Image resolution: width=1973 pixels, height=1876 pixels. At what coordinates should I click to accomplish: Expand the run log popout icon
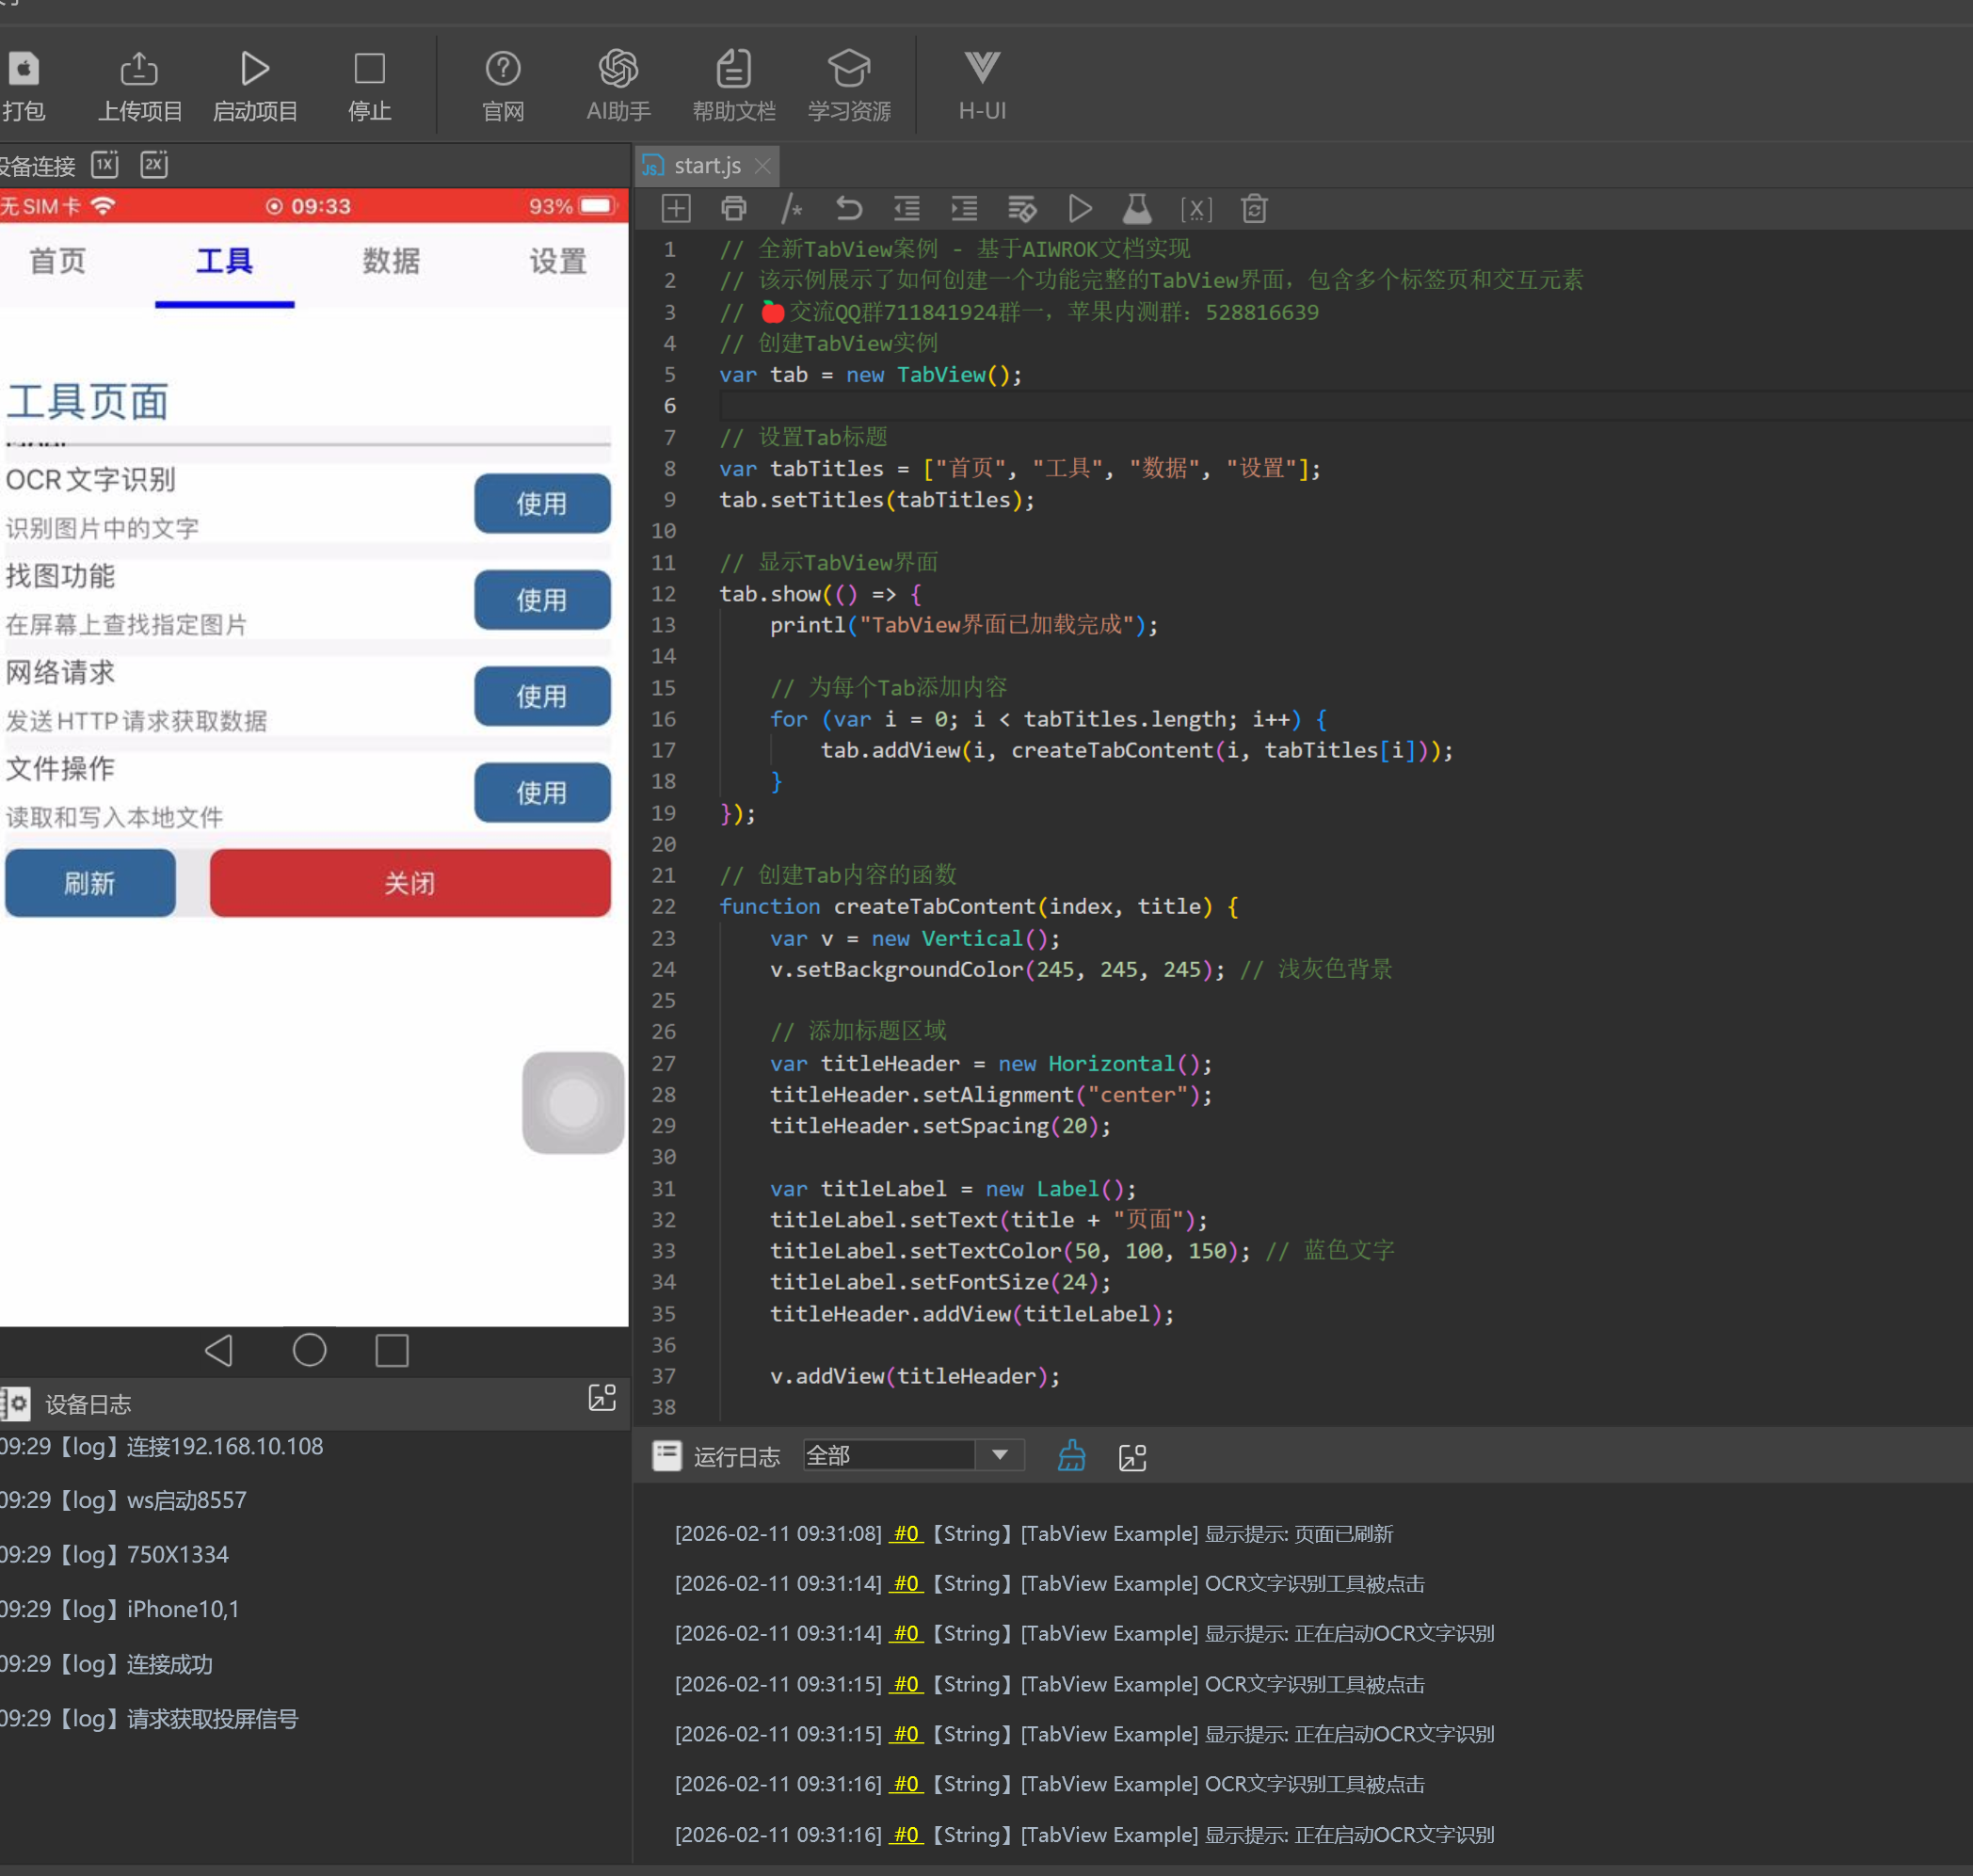coord(1132,1457)
